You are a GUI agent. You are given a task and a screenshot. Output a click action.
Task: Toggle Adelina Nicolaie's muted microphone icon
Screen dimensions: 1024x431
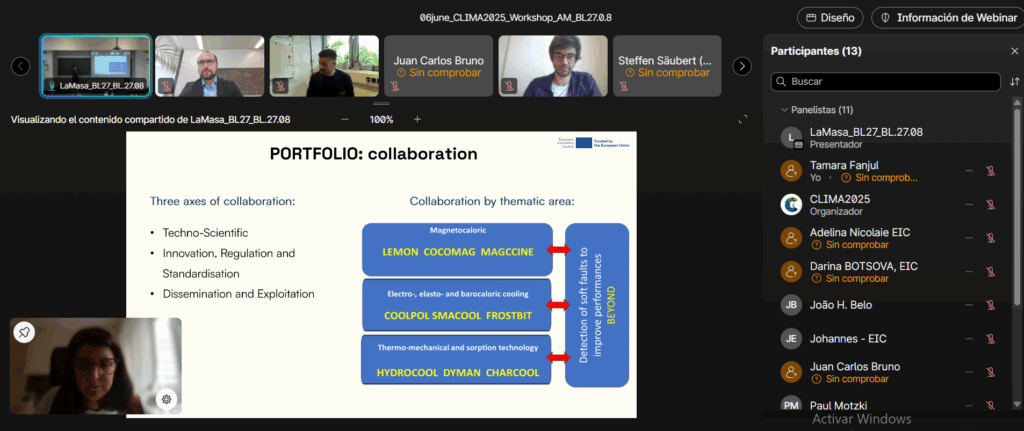click(x=990, y=238)
